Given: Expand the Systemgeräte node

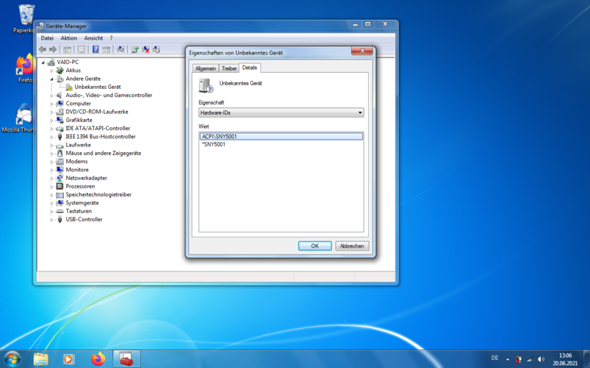Looking at the screenshot, I should click(52, 203).
